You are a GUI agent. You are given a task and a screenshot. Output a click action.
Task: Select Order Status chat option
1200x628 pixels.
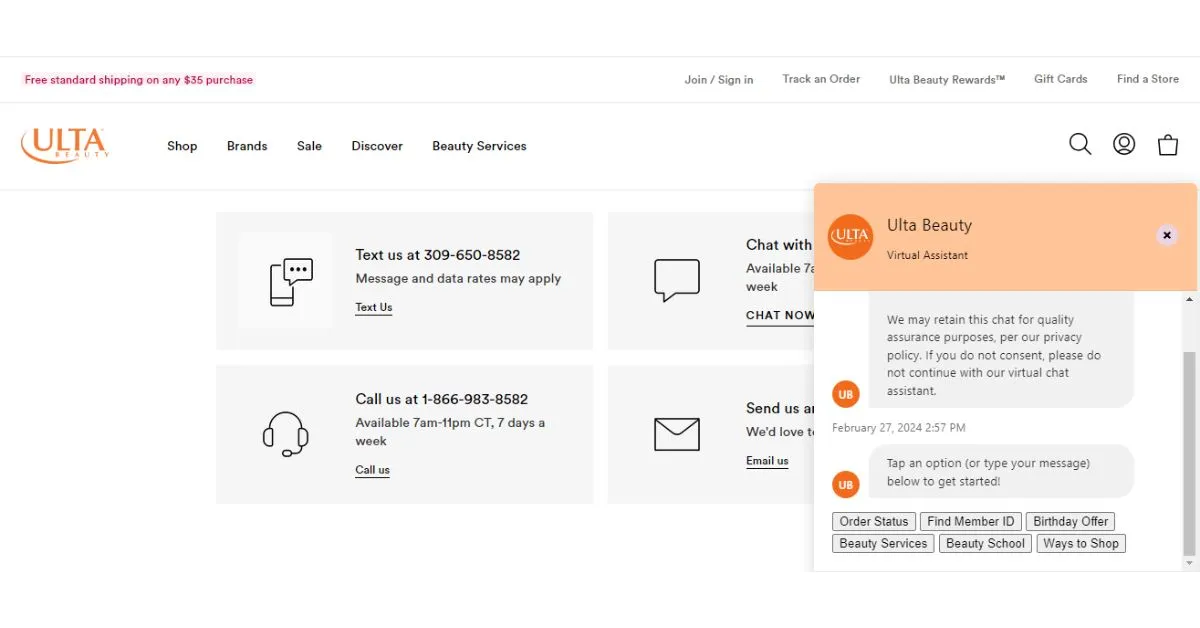click(874, 521)
